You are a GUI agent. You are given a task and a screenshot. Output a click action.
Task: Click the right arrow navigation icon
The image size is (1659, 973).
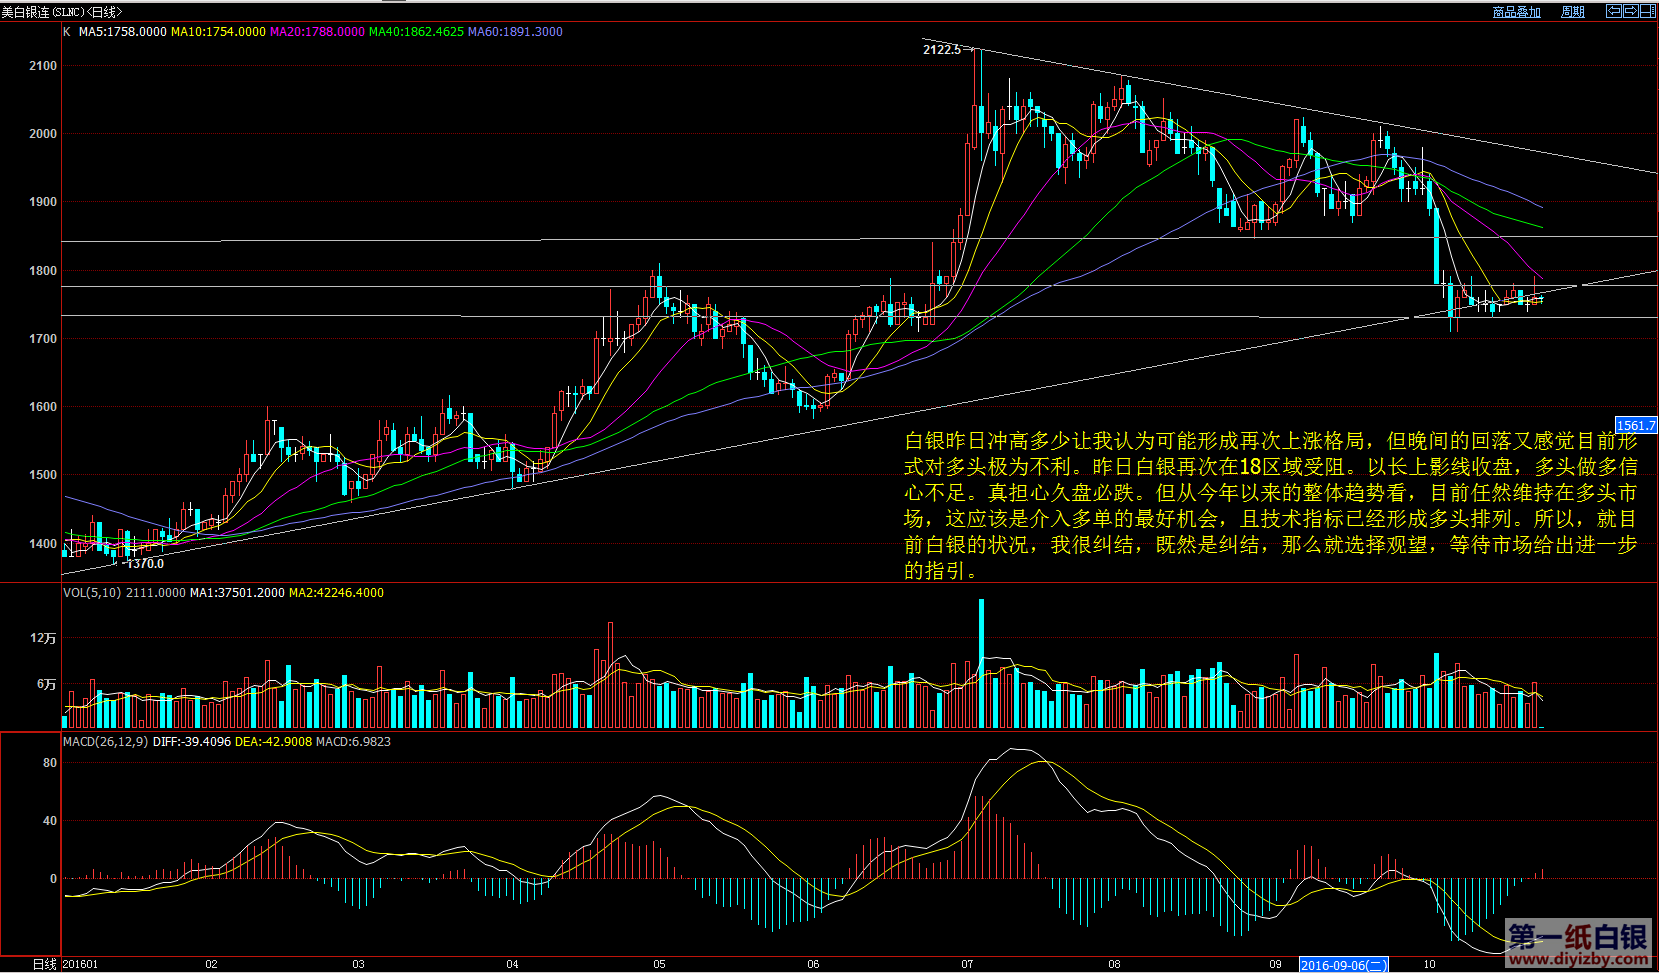point(1631,11)
